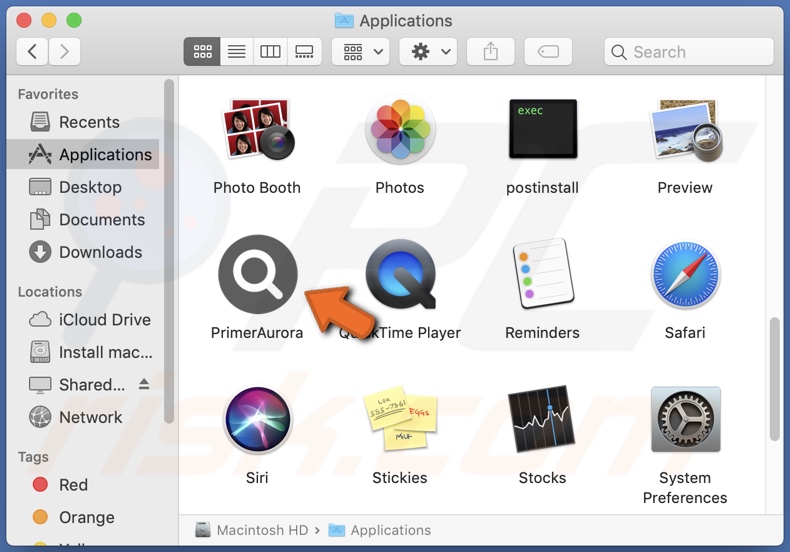Open iCloud Drive in the sidebar
This screenshot has width=790, height=552.
coord(83,319)
